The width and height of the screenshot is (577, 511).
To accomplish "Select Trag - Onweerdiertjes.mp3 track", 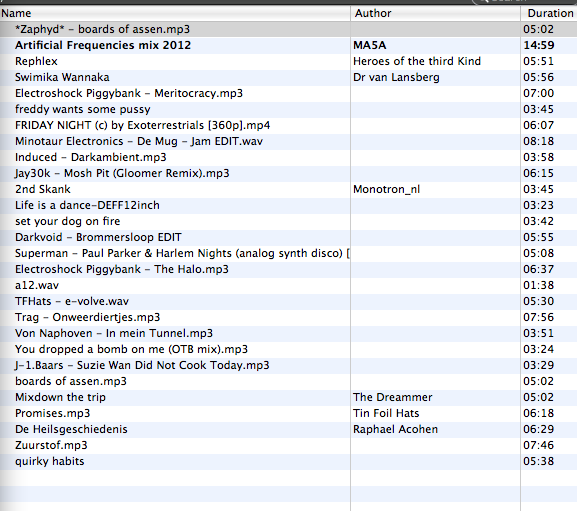I will (x=288, y=317).
